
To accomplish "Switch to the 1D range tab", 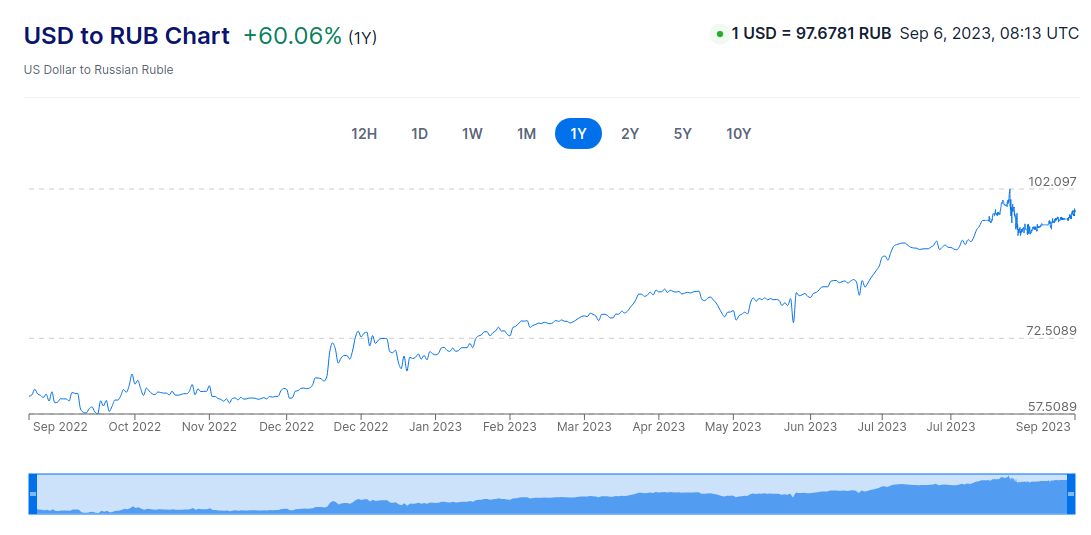I will click(x=419, y=134).
